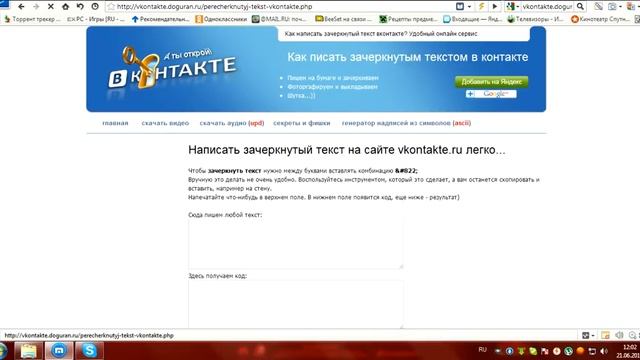Click the search box containing vkontakte.dogur
Screen dimensions: 640x360
click(547, 7)
